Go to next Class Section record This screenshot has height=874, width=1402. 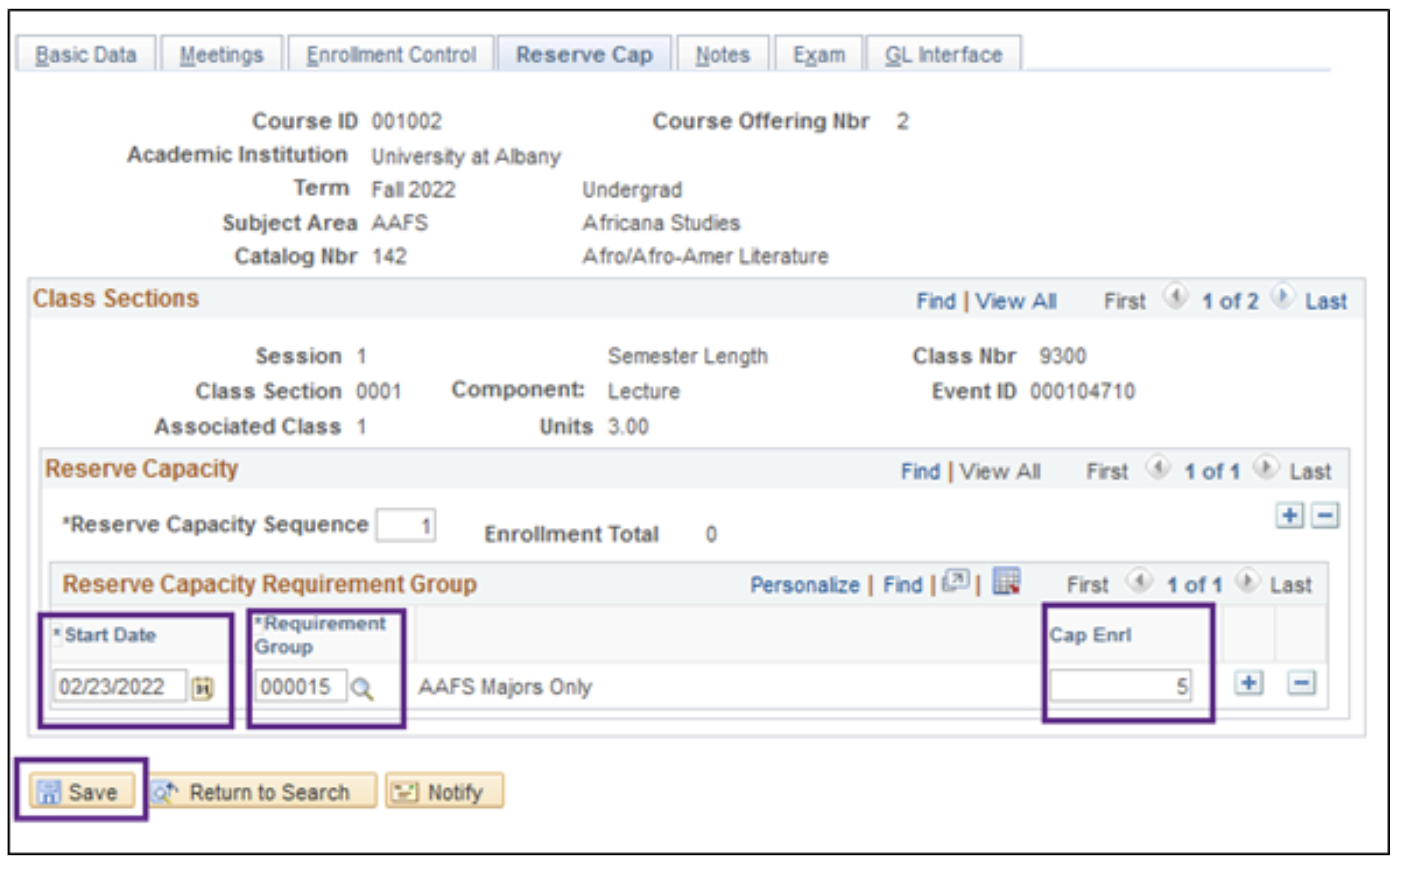1282,298
